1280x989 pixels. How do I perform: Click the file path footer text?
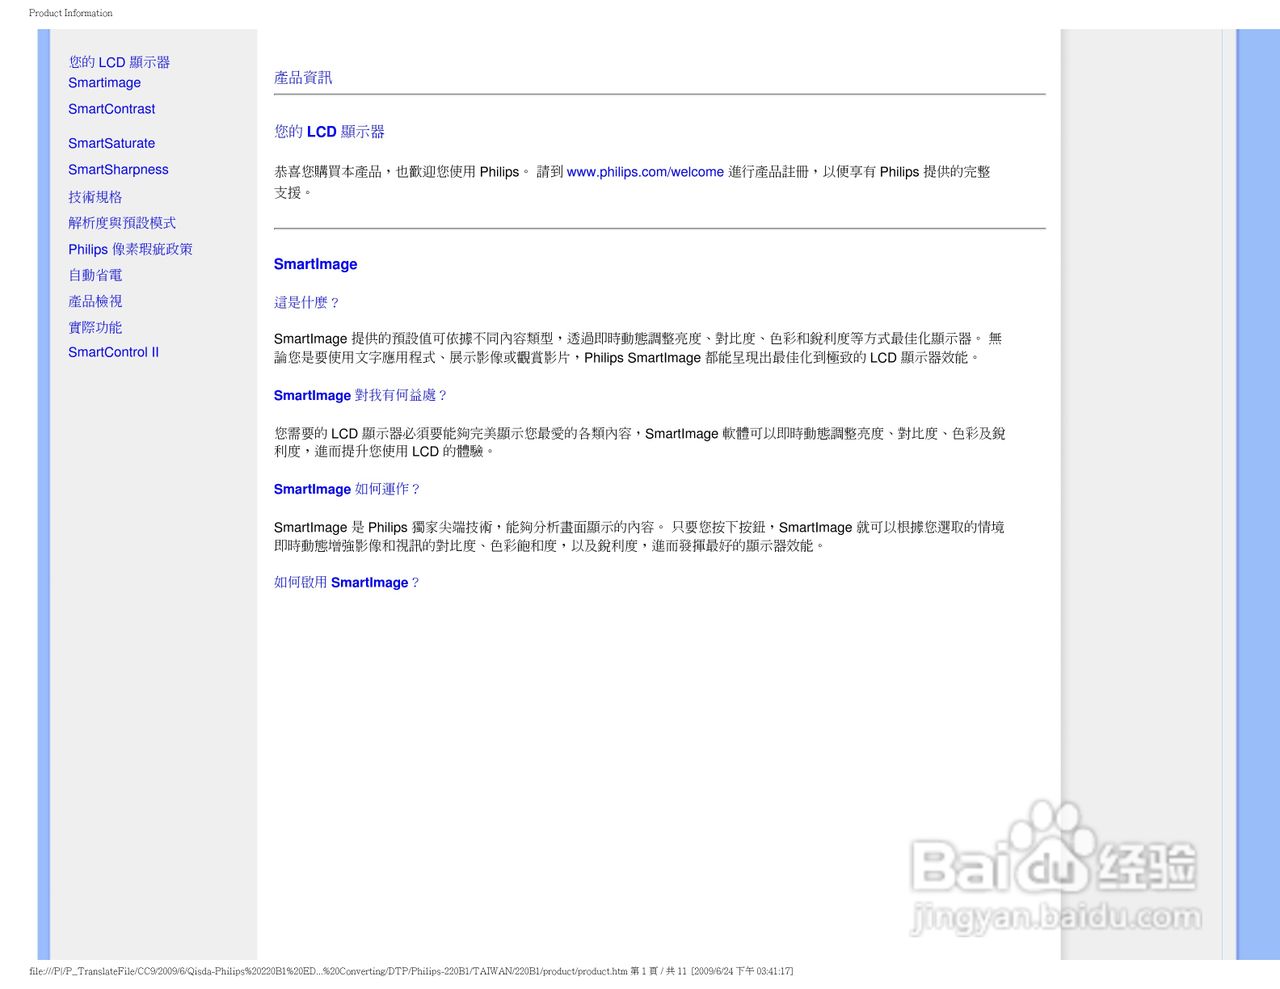pyautogui.click(x=411, y=971)
